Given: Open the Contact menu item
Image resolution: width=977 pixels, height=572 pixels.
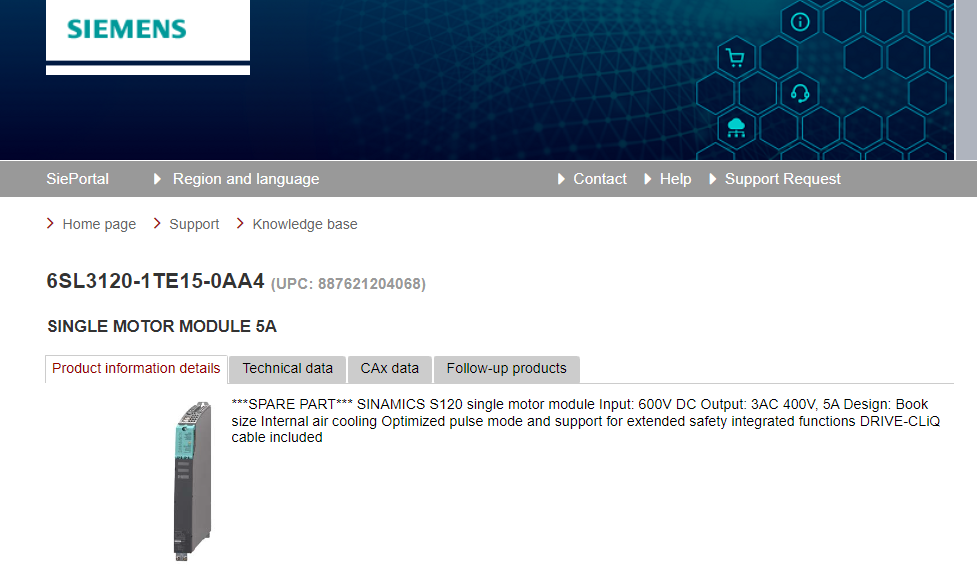Looking at the screenshot, I should tap(599, 179).
